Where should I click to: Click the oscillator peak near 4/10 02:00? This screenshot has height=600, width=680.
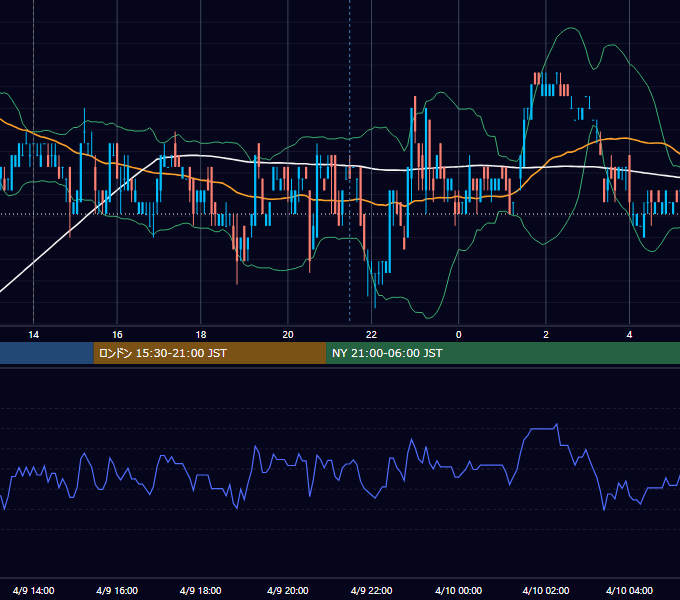(557, 425)
